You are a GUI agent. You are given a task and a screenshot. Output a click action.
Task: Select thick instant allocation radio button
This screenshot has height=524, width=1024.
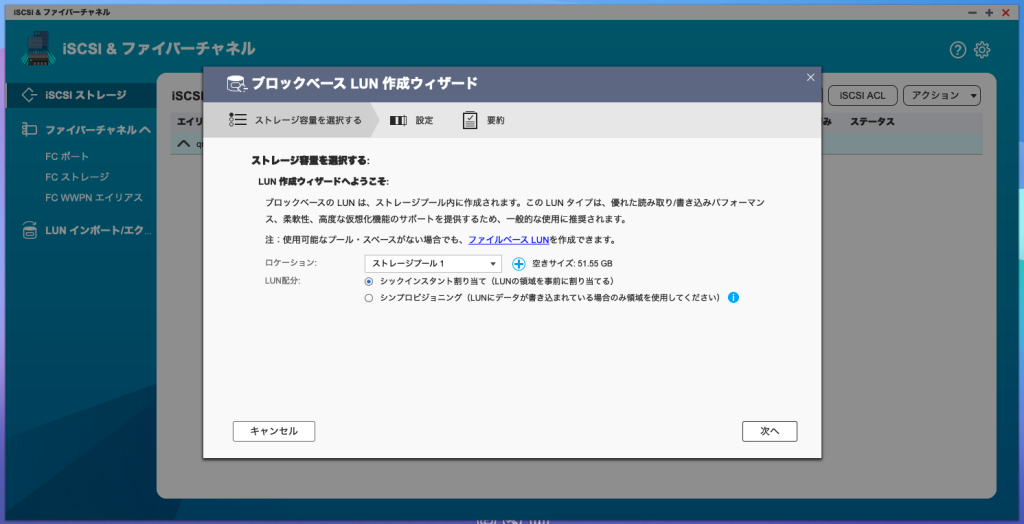[369, 282]
